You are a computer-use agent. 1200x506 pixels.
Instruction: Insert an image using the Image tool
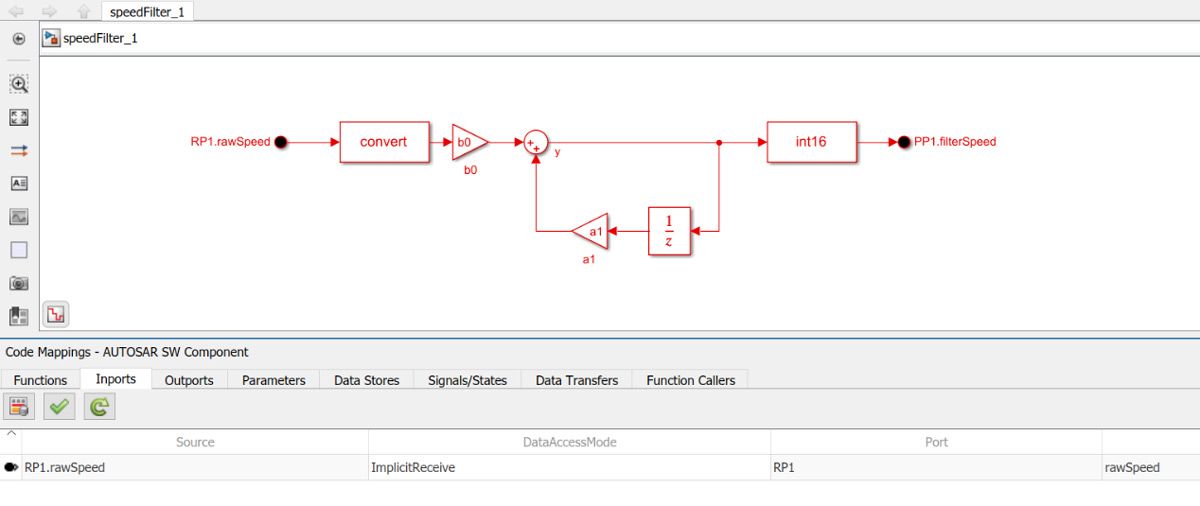pos(18,217)
